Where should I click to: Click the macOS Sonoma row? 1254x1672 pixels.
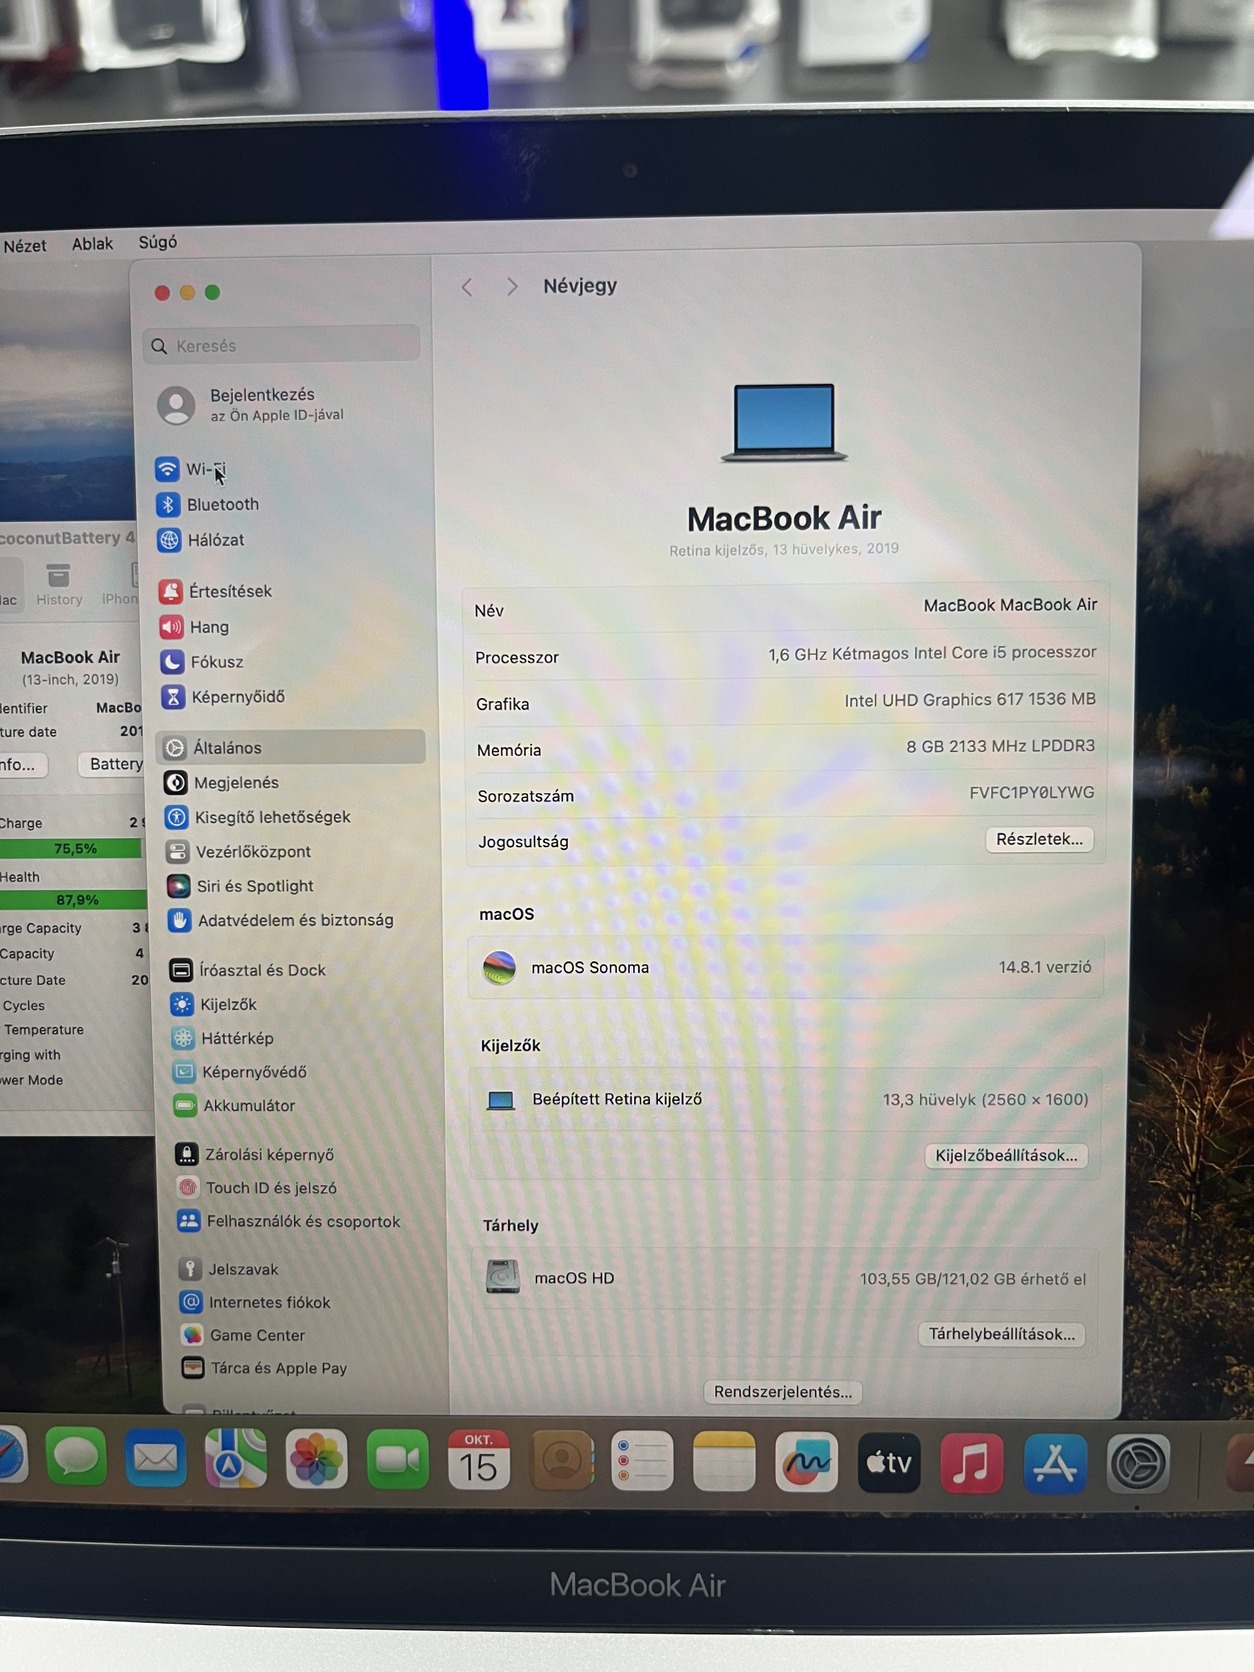(786, 967)
